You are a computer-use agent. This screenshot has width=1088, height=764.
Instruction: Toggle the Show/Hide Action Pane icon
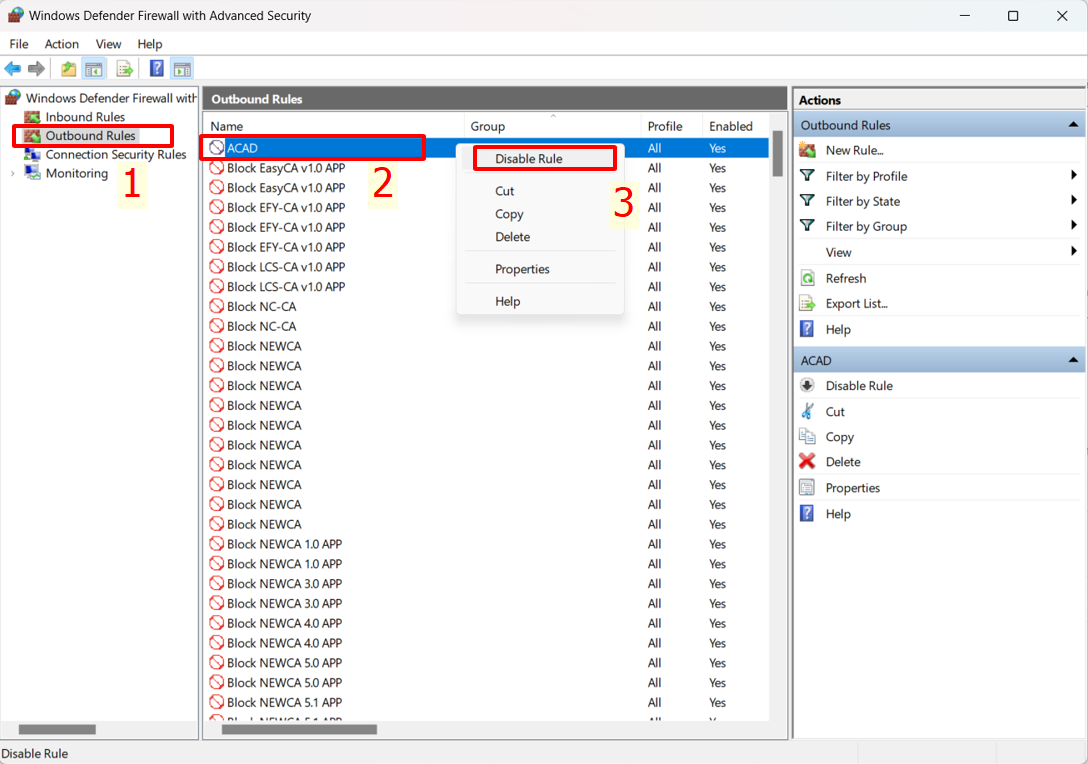point(182,69)
